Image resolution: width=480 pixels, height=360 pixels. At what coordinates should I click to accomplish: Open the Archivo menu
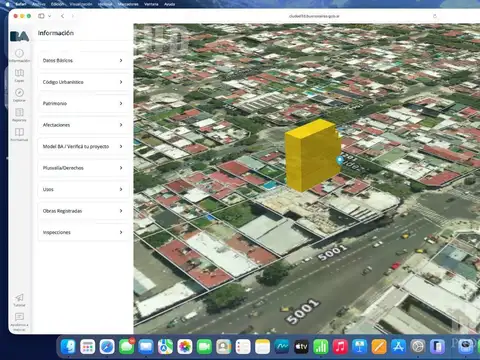[39, 4]
